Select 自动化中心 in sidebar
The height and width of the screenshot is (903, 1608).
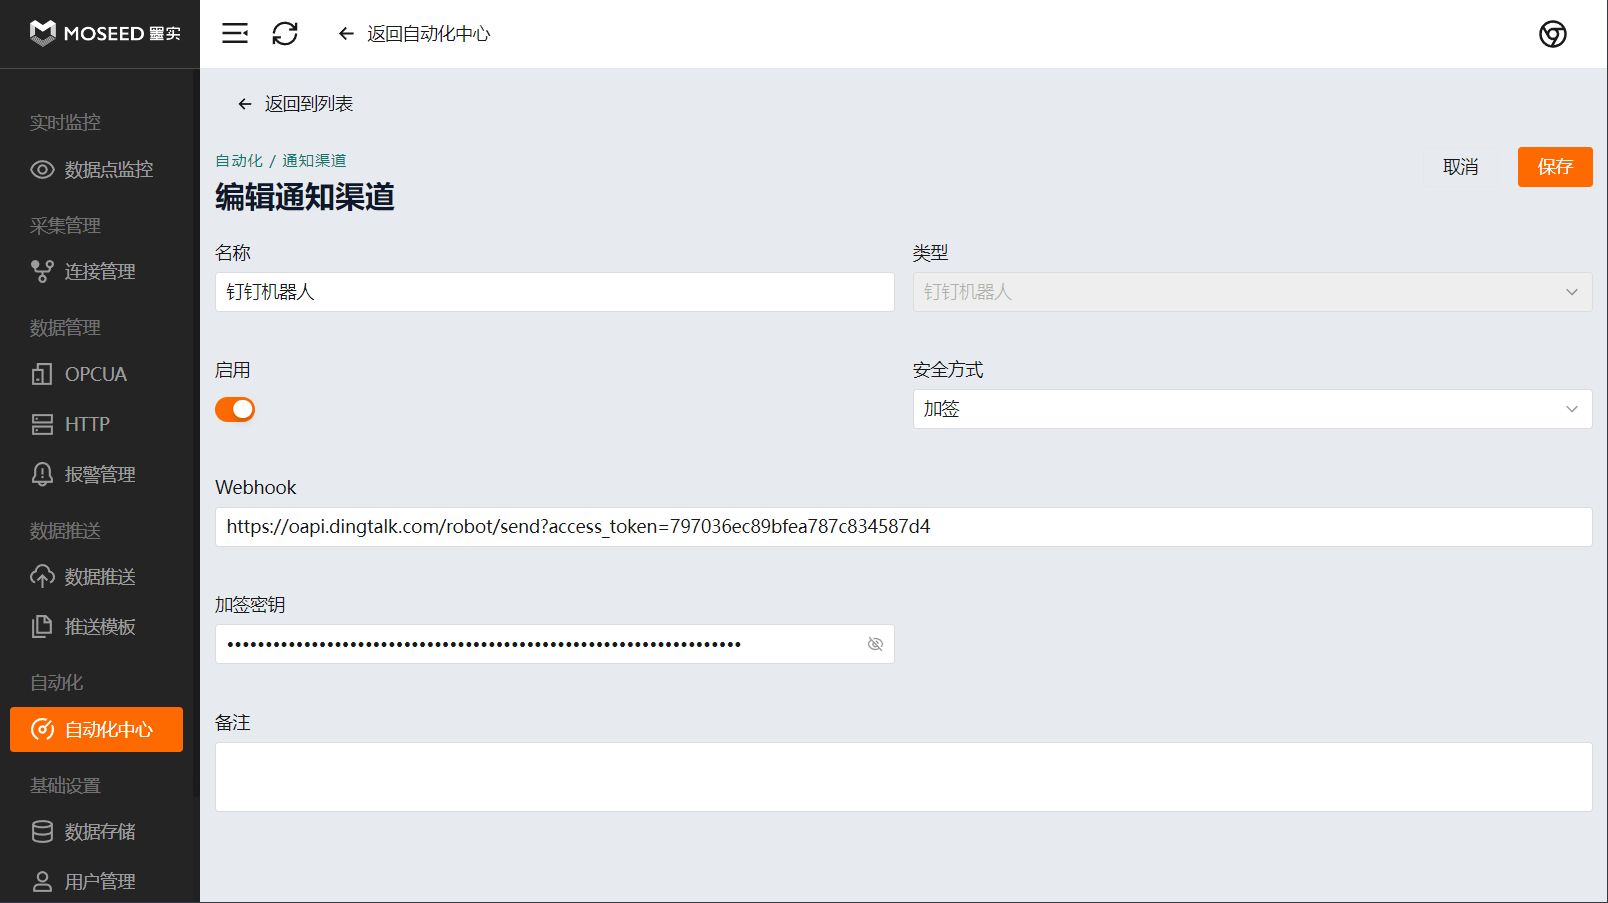96,729
